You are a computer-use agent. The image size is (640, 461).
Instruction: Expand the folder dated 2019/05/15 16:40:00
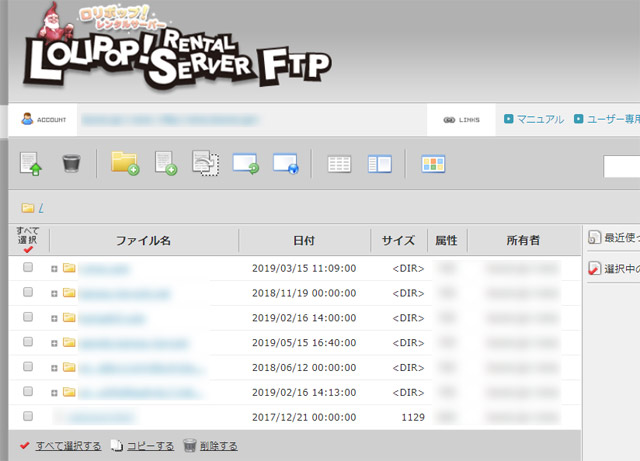(55, 343)
